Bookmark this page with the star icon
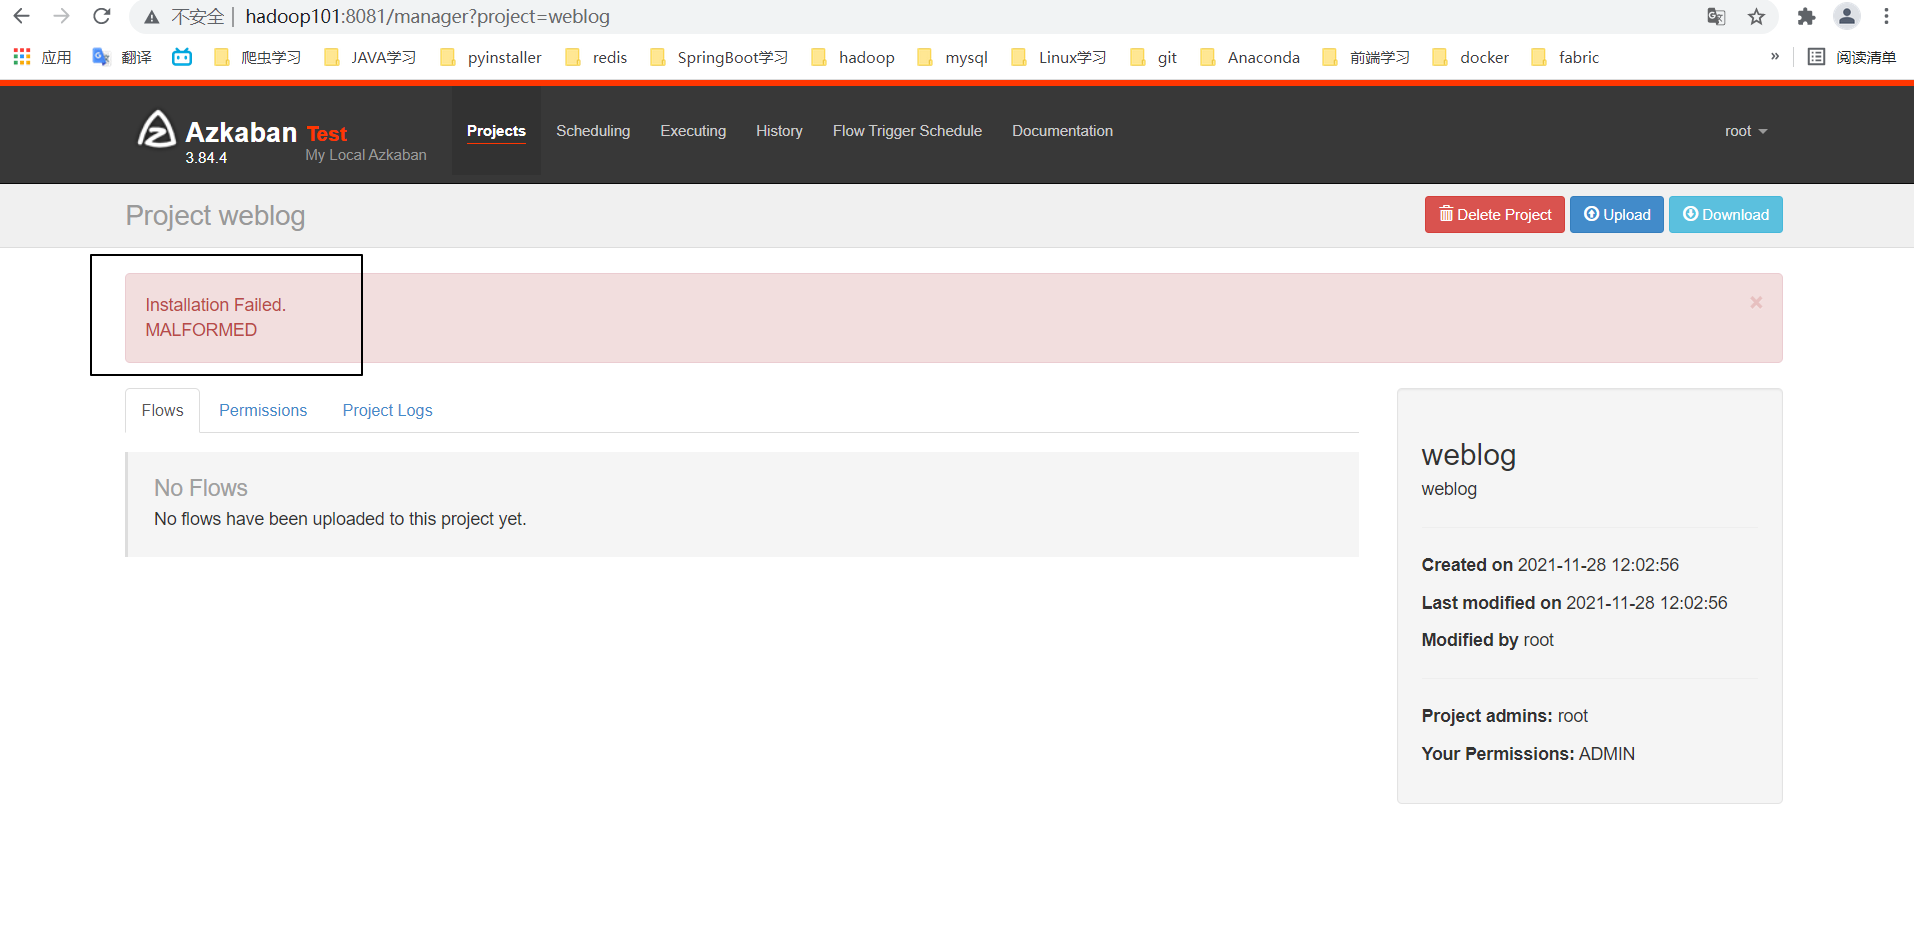The width and height of the screenshot is (1914, 936). pos(1756,17)
